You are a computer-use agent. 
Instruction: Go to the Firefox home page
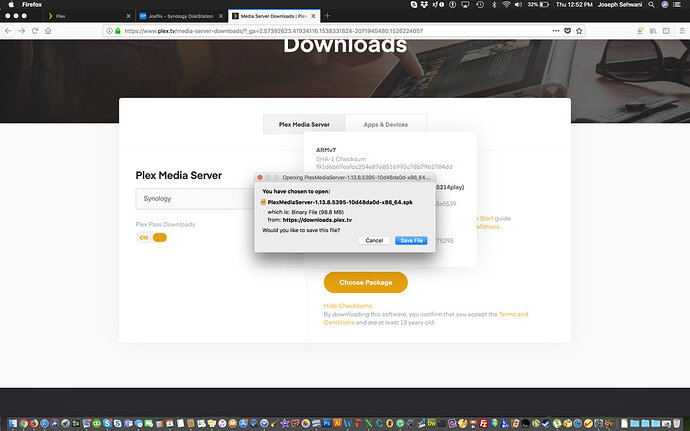pyautogui.click(x=48, y=31)
